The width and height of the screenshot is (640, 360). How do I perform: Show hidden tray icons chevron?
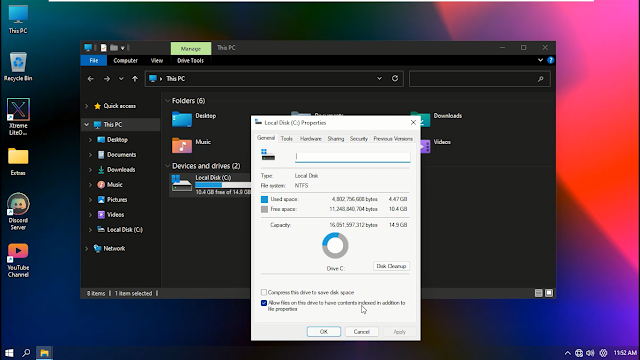(x=568, y=353)
